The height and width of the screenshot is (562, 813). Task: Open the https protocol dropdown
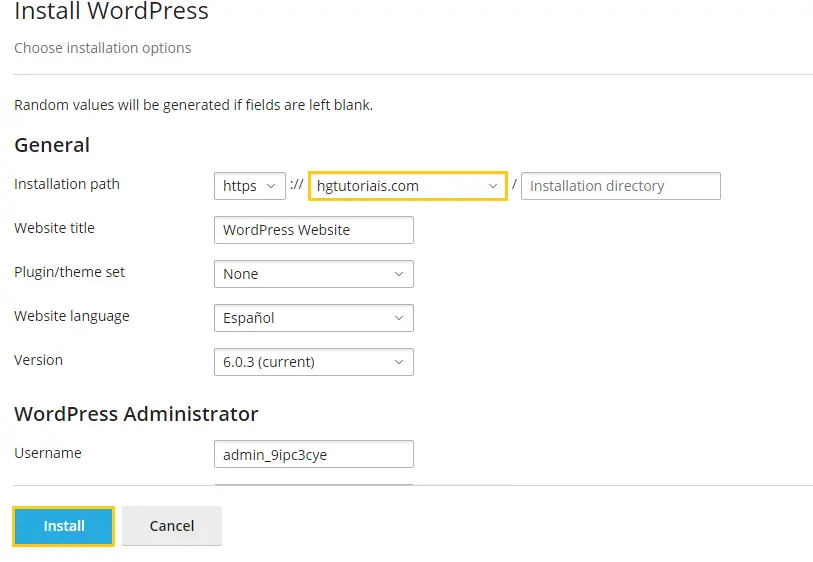(x=249, y=186)
